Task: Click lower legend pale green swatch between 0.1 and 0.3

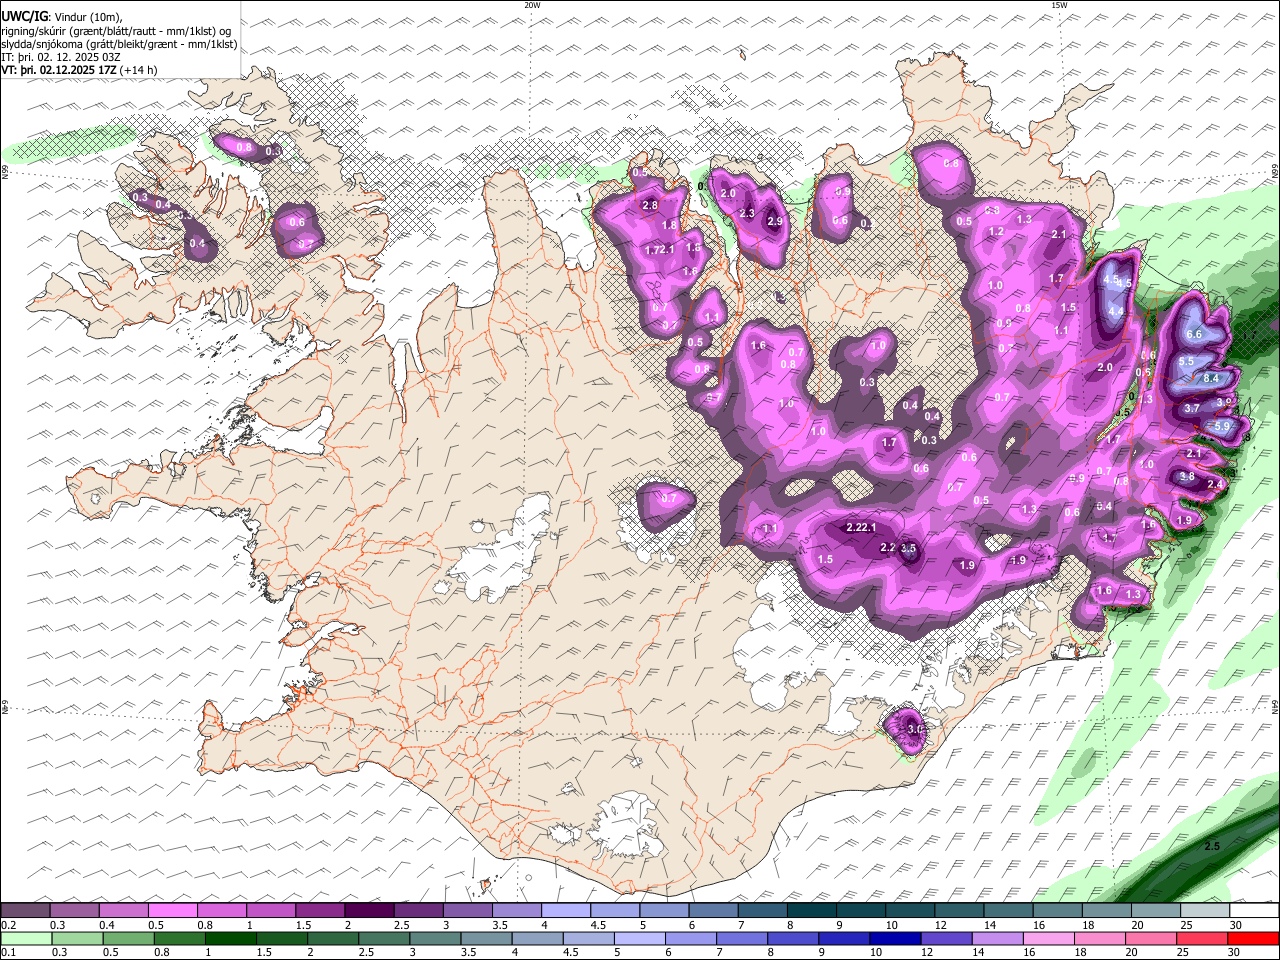Action: [26, 938]
